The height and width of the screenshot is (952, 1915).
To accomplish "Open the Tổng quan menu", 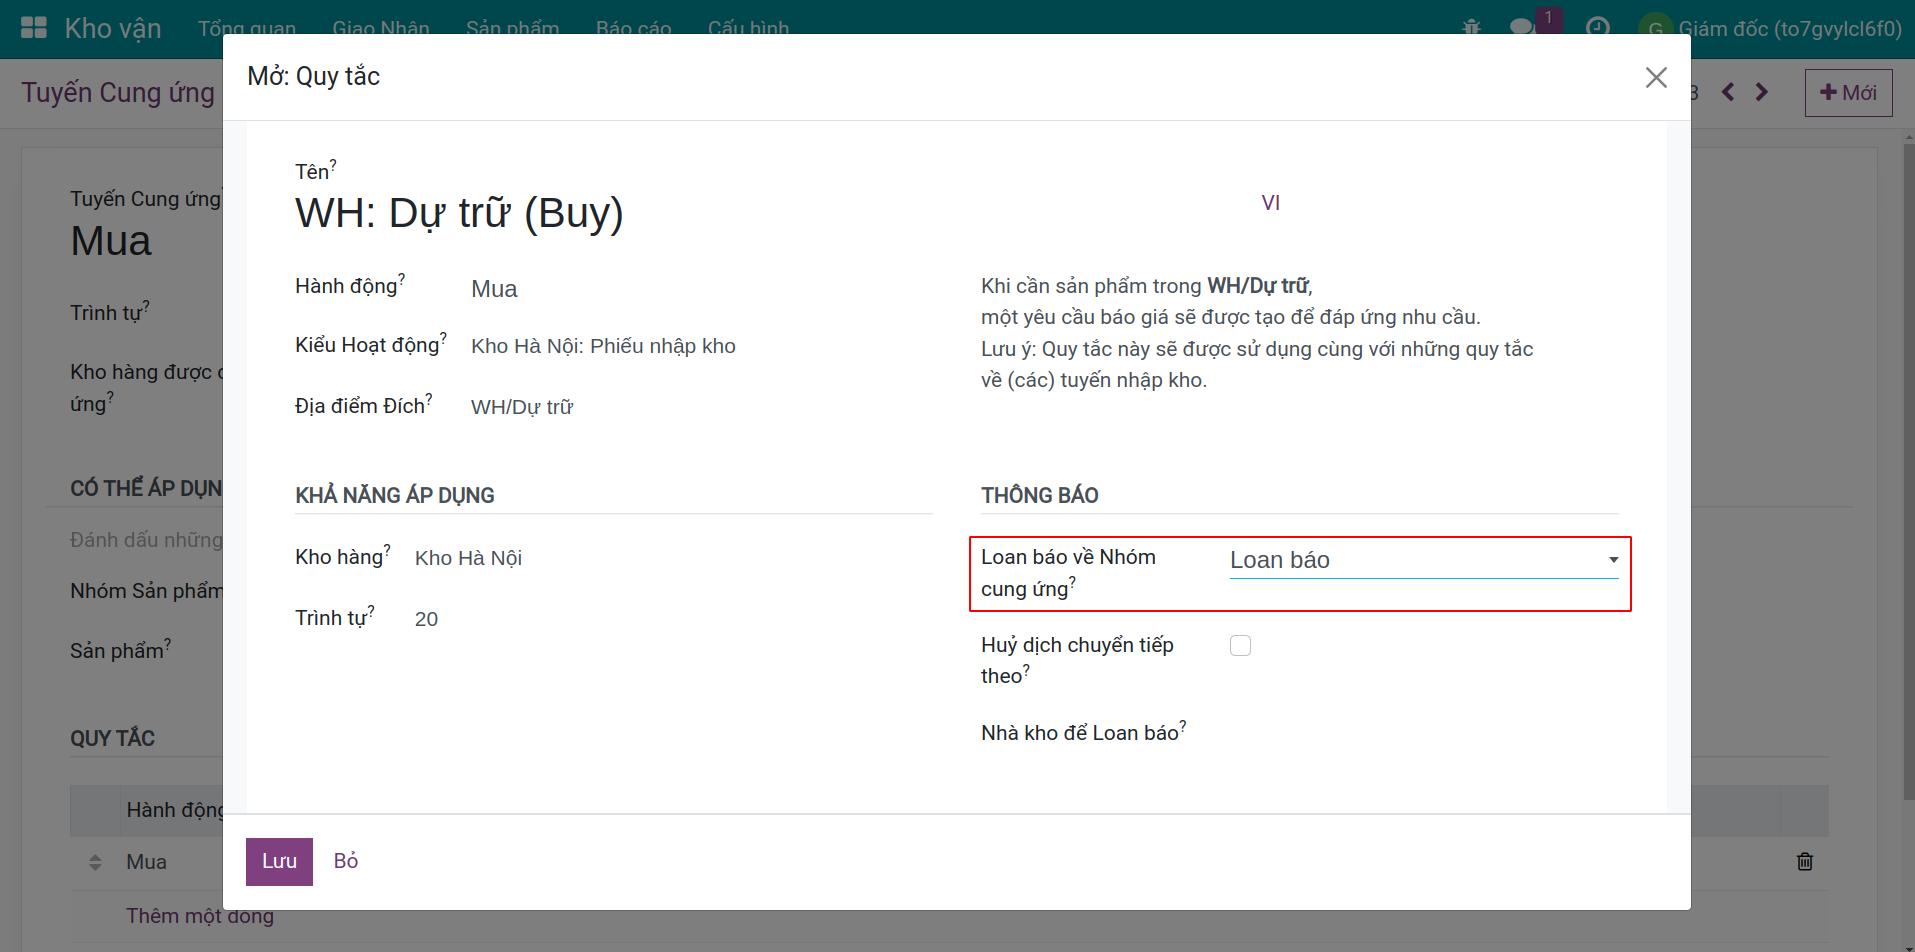I will pyautogui.click(x=247, y=28).
